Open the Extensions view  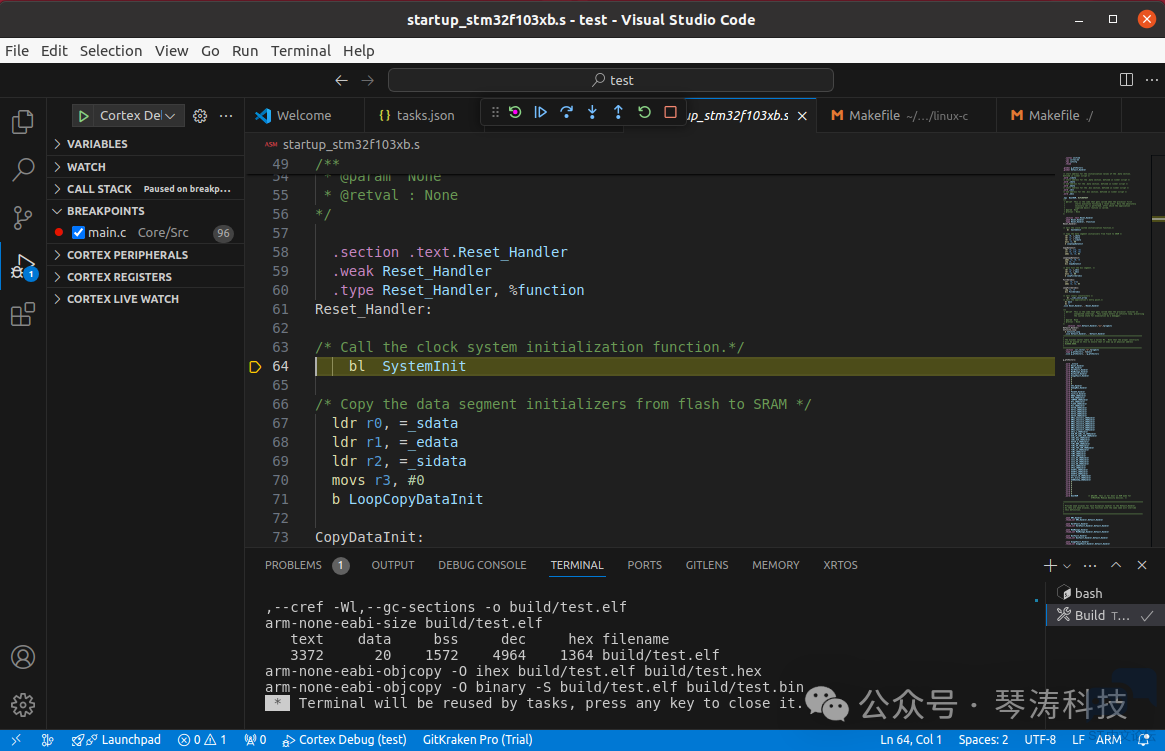(22, 314)
